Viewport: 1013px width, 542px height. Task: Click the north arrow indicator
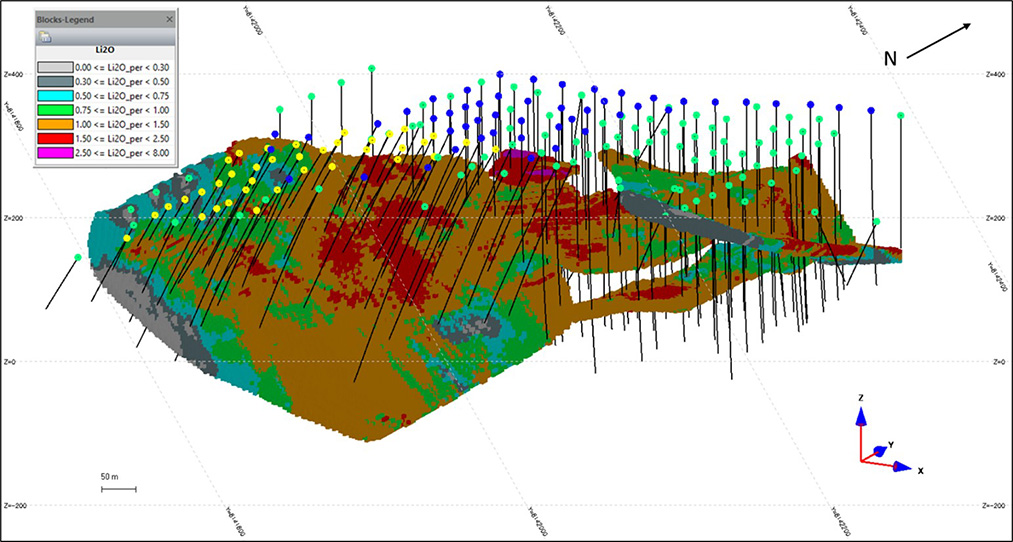pyautogui.click(x=941, y=43)
